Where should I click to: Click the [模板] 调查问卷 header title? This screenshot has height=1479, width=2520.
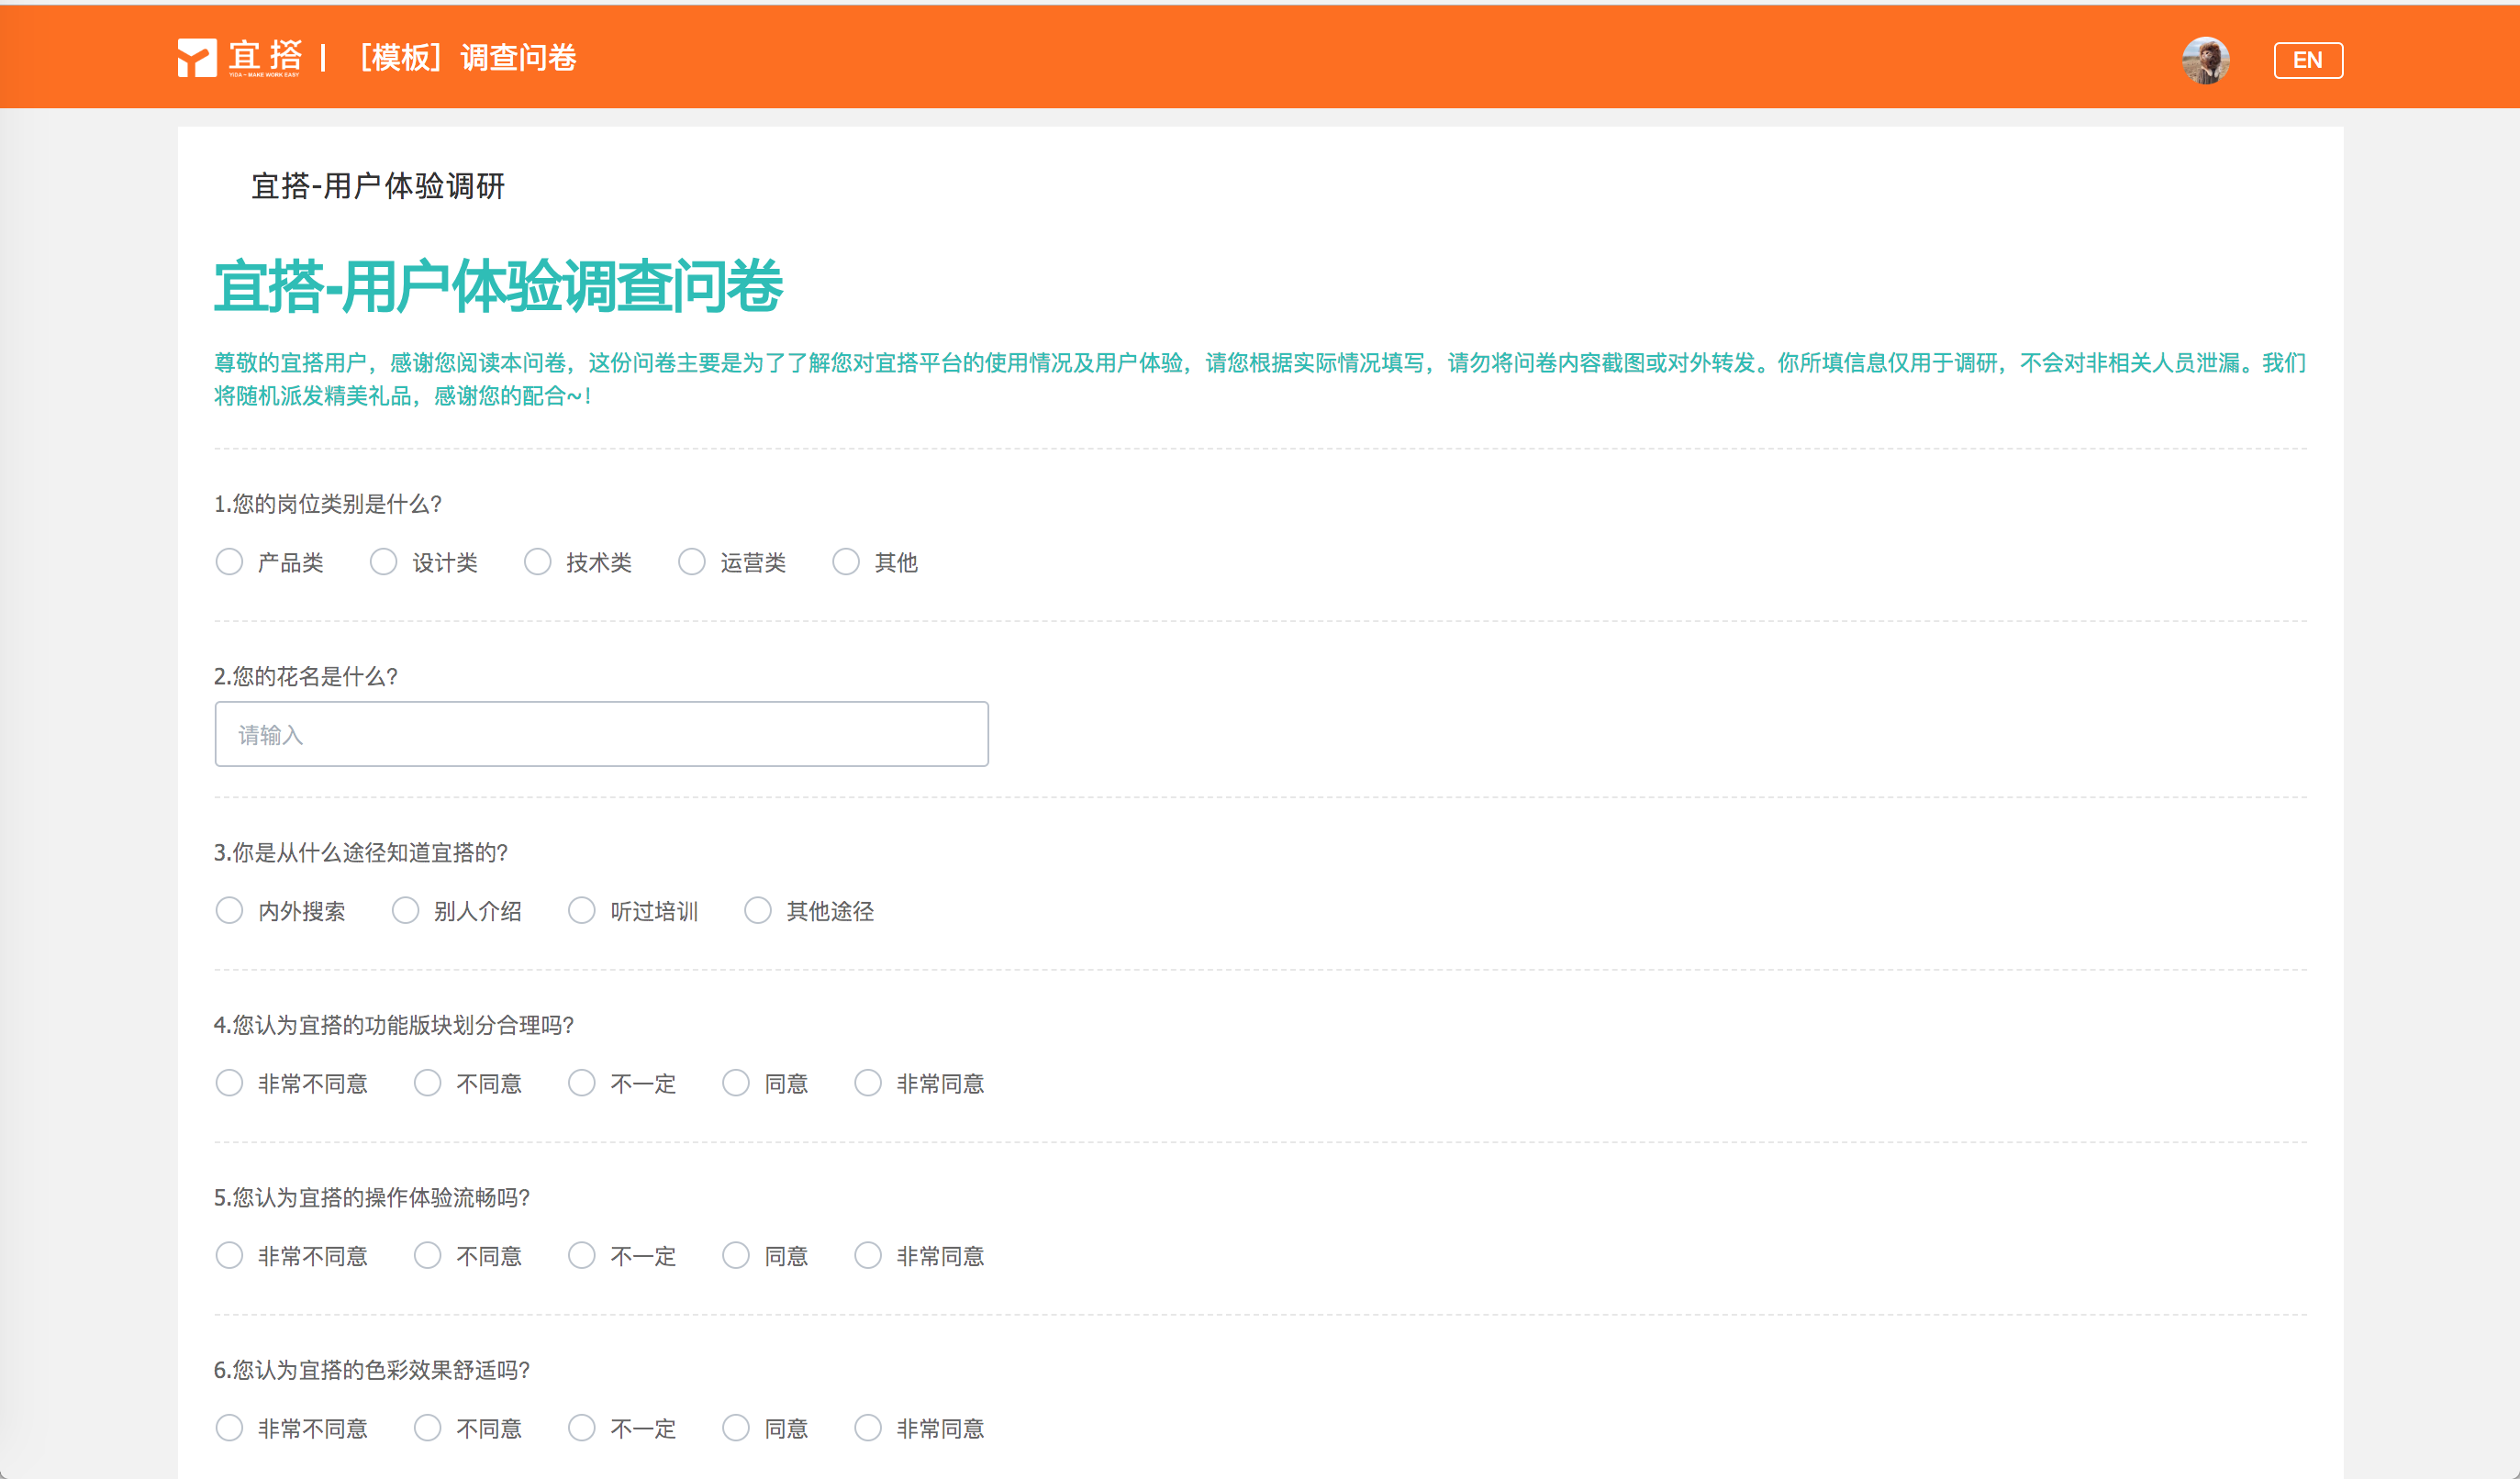(468, 58)
